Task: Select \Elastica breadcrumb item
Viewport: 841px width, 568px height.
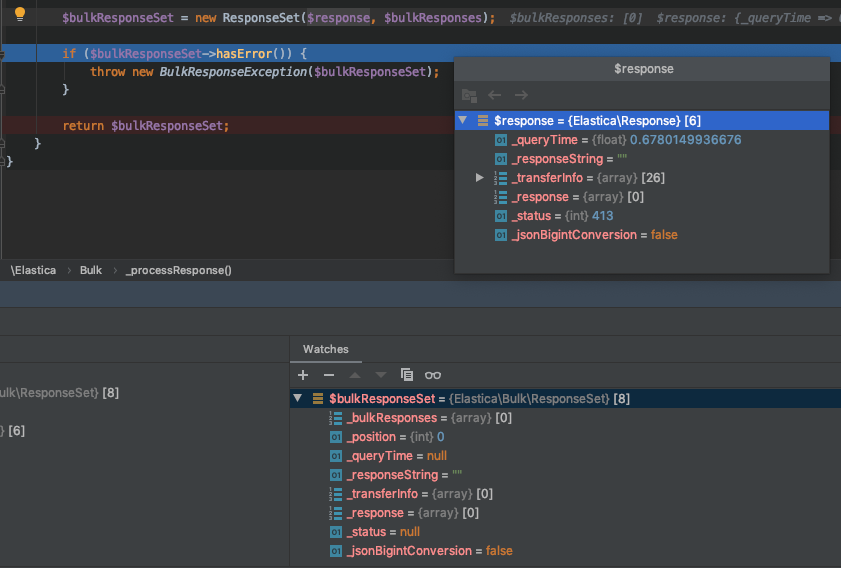Action: pos(33,270)
